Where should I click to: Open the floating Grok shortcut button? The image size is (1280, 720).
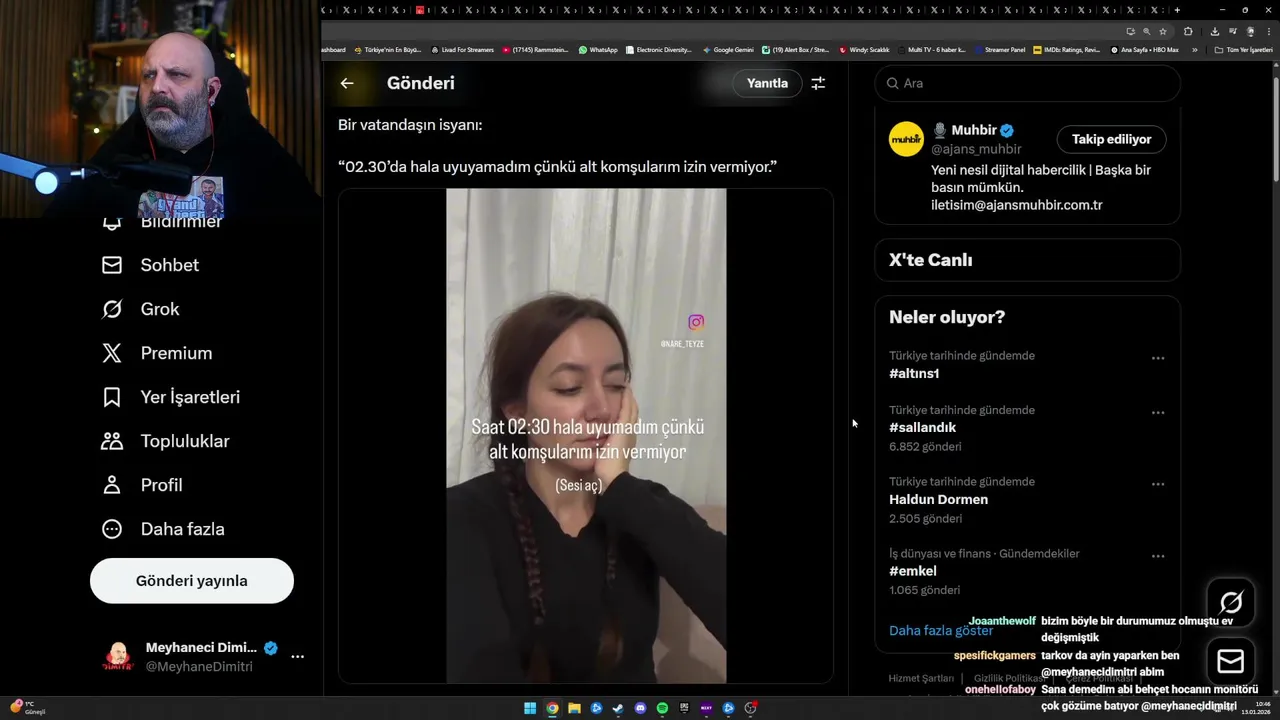[x=1231, y=602]
